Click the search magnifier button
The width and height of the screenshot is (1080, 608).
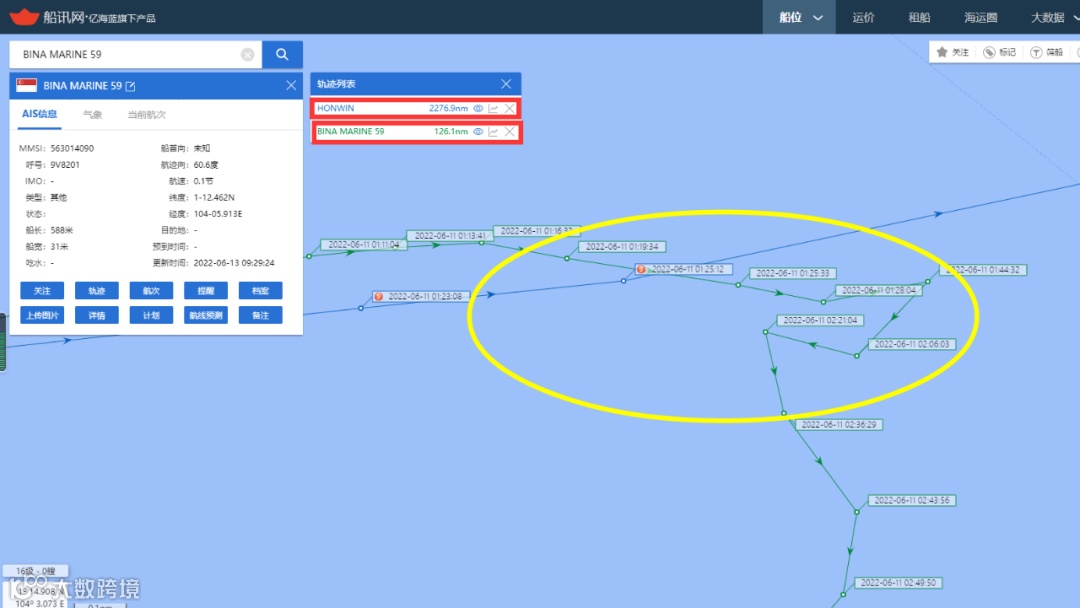tap(282, 54)
